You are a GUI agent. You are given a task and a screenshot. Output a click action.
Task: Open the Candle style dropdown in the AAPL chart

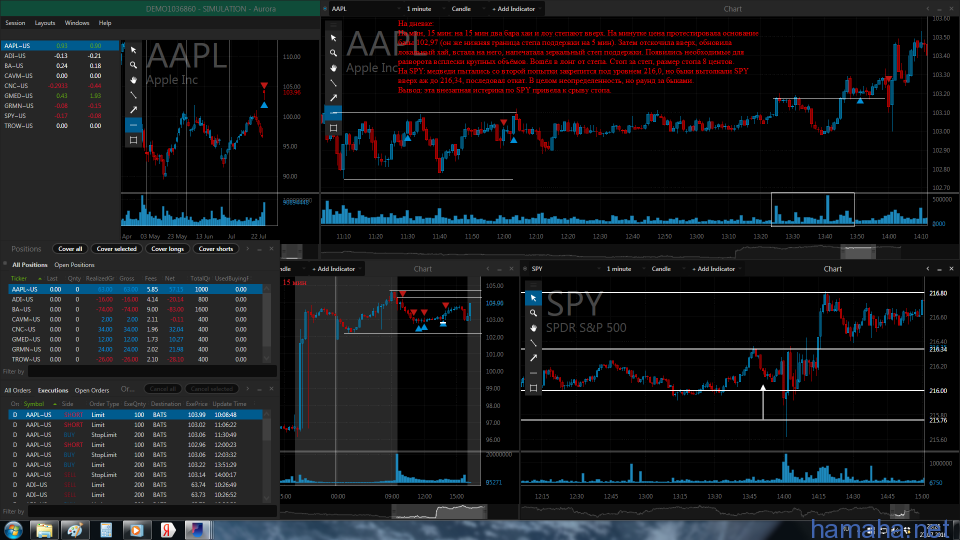tap(468, 9)
